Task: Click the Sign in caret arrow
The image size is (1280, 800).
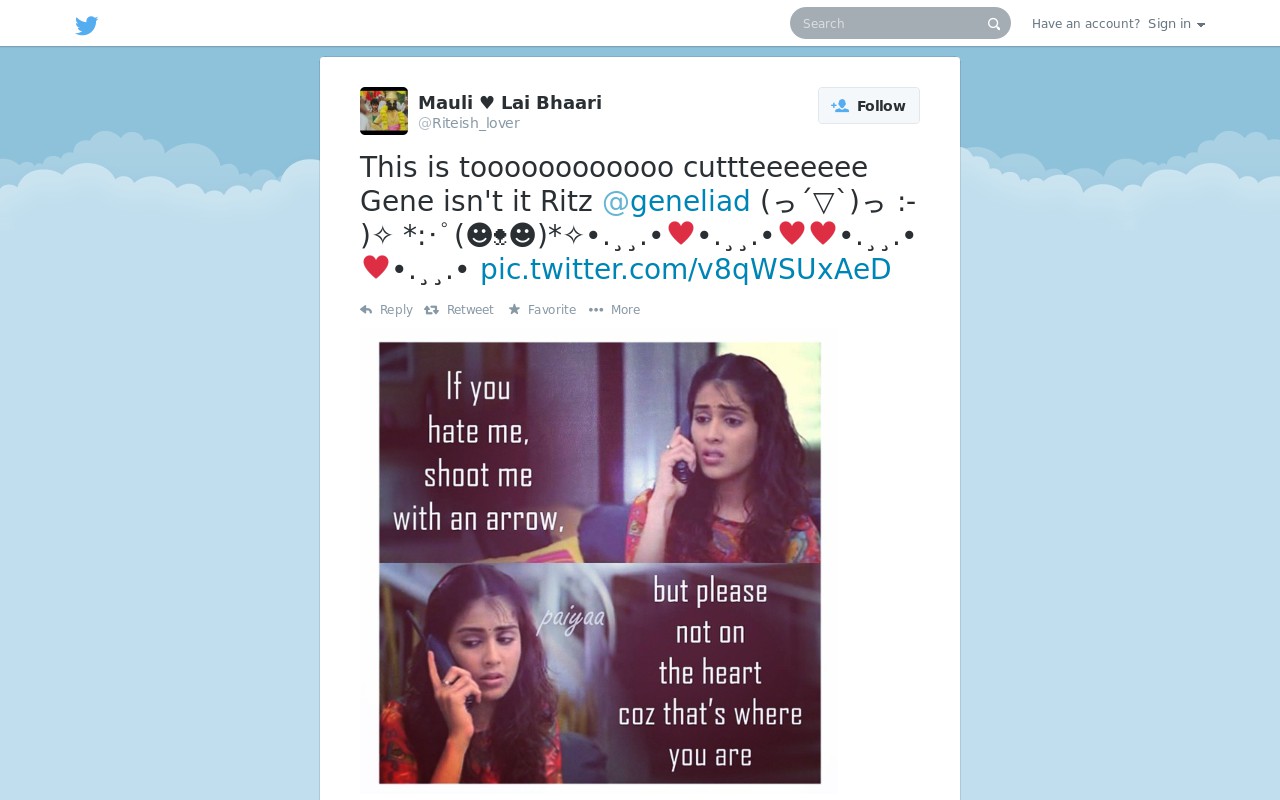Action: 1201,25
